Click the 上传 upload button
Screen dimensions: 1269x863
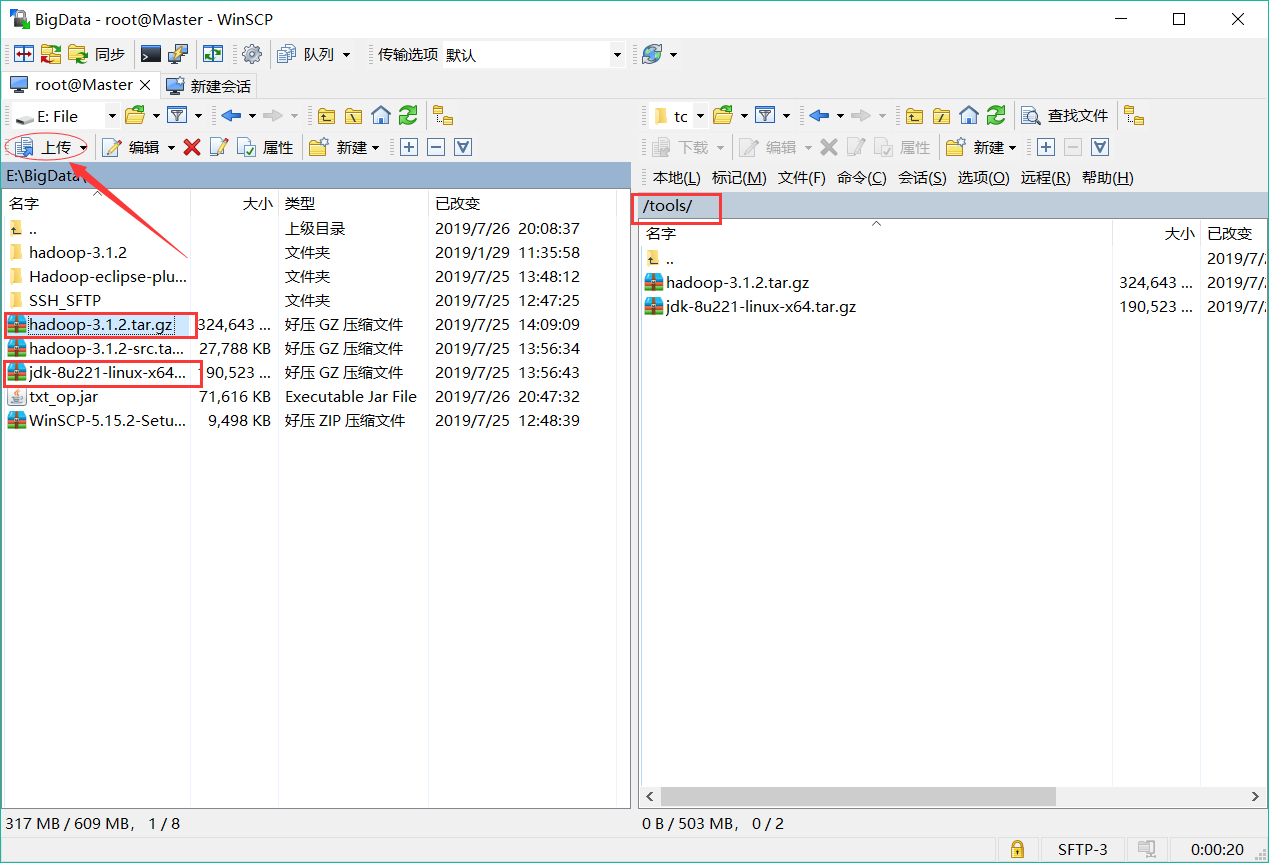point(43,147)
